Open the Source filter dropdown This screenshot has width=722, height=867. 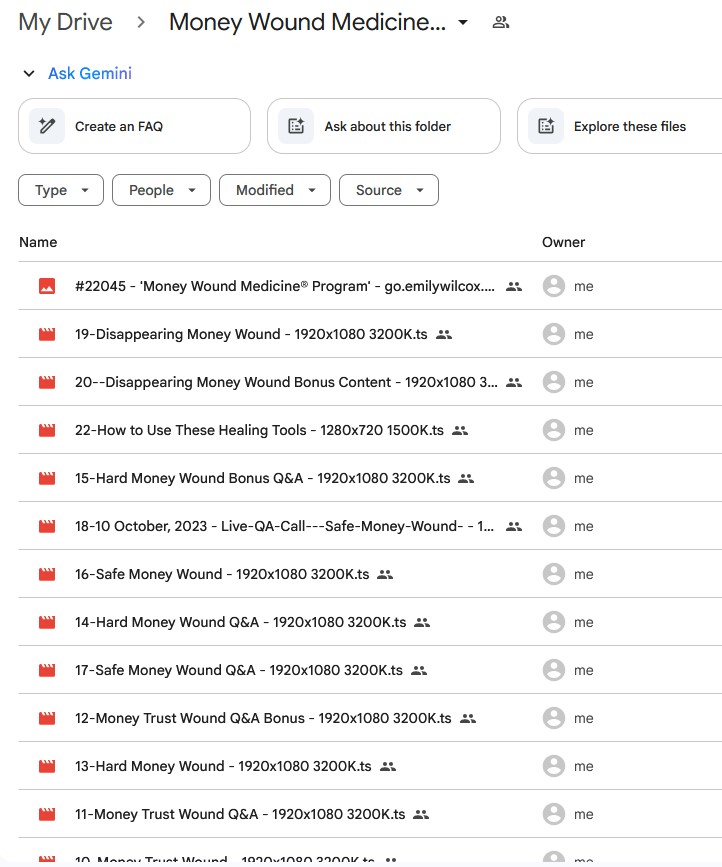pos(389,190)
